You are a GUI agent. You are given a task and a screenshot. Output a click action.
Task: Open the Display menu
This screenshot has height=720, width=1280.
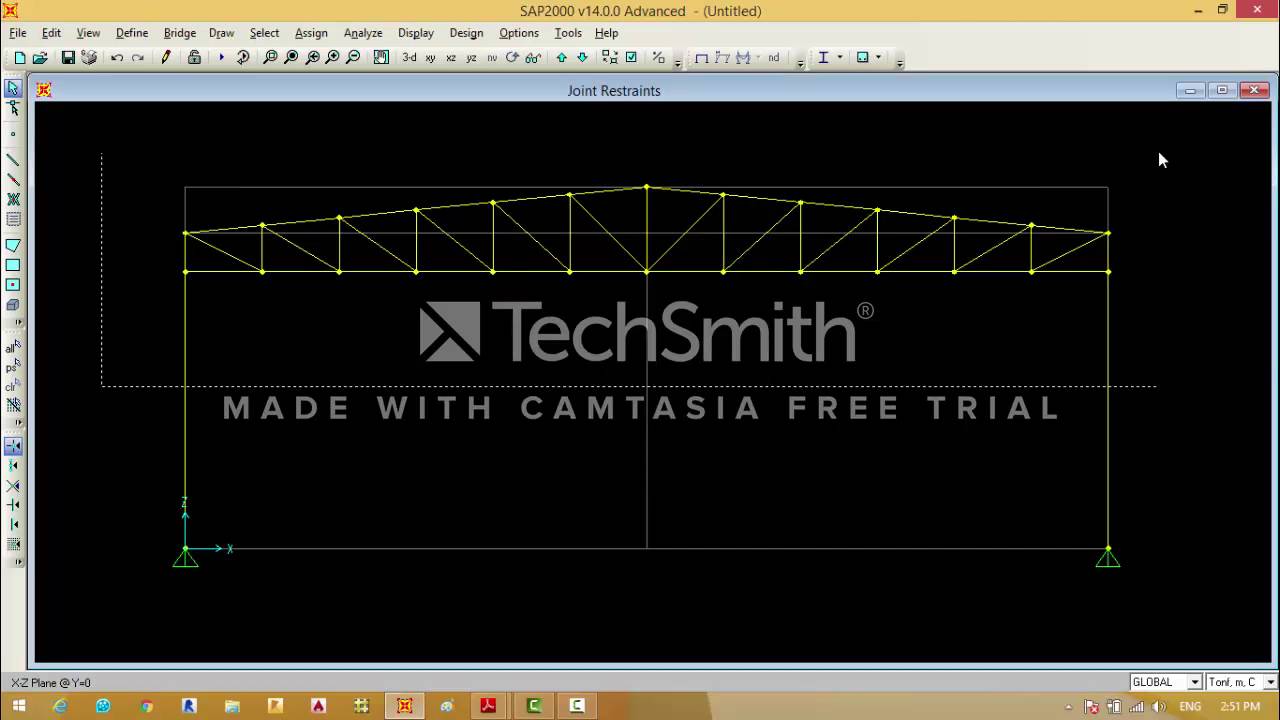pos(416,33)
